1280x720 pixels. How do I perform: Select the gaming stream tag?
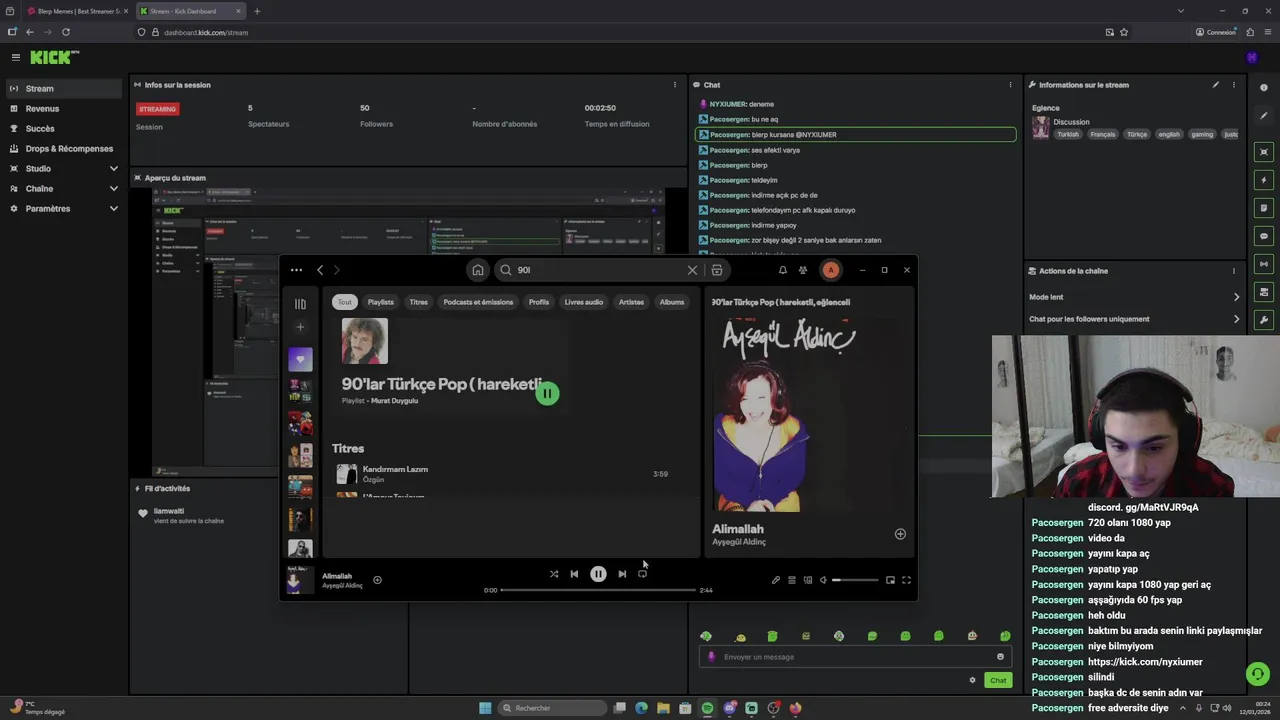[x=1202, y=134]
